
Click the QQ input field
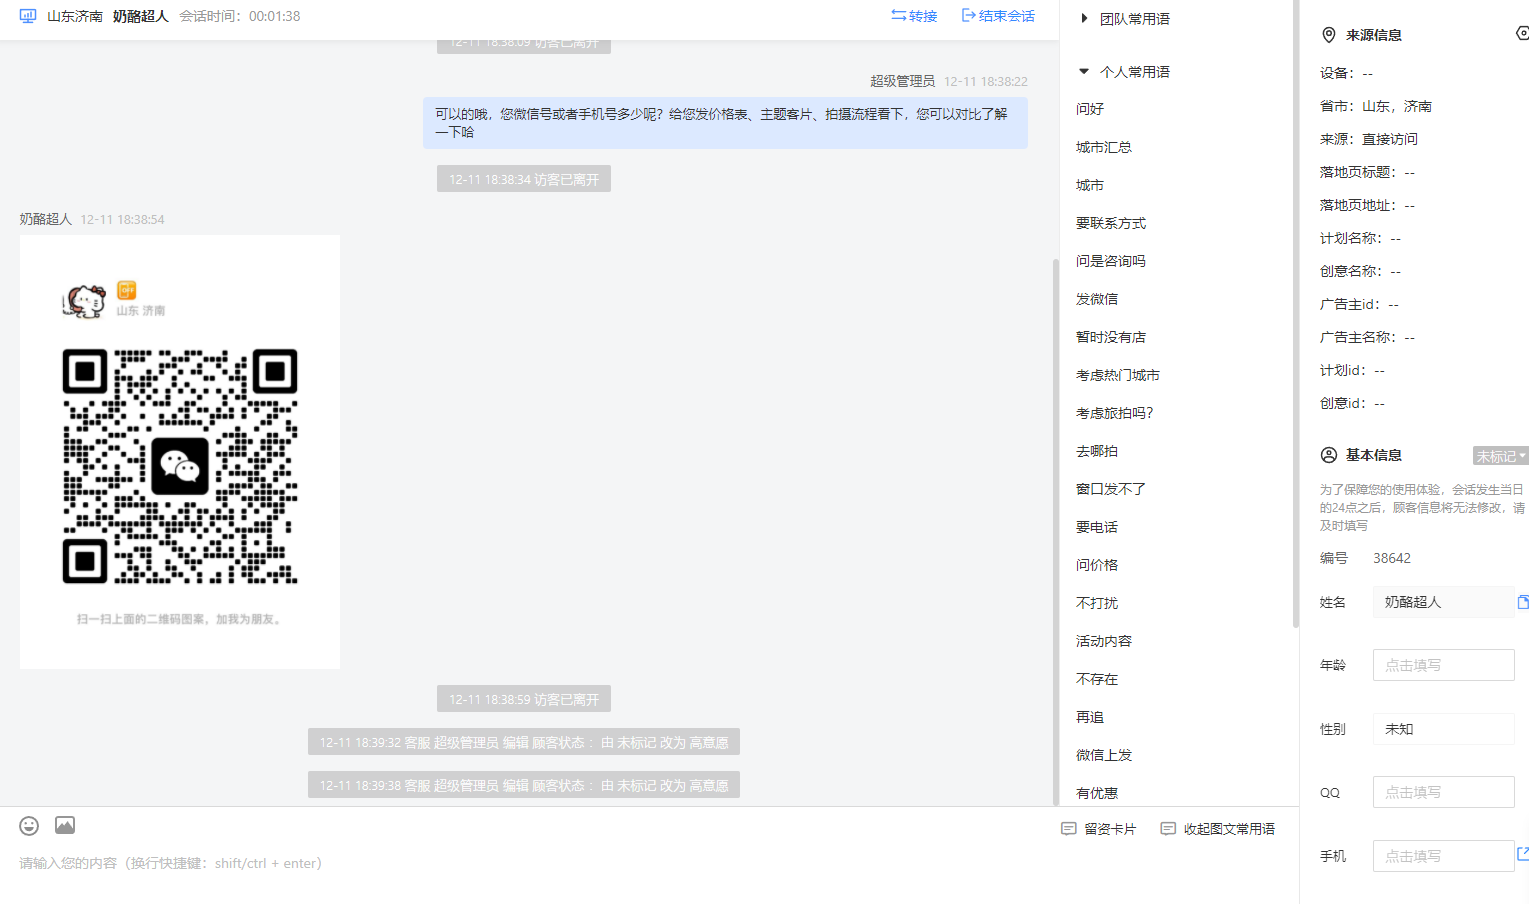pos(1443,792)
